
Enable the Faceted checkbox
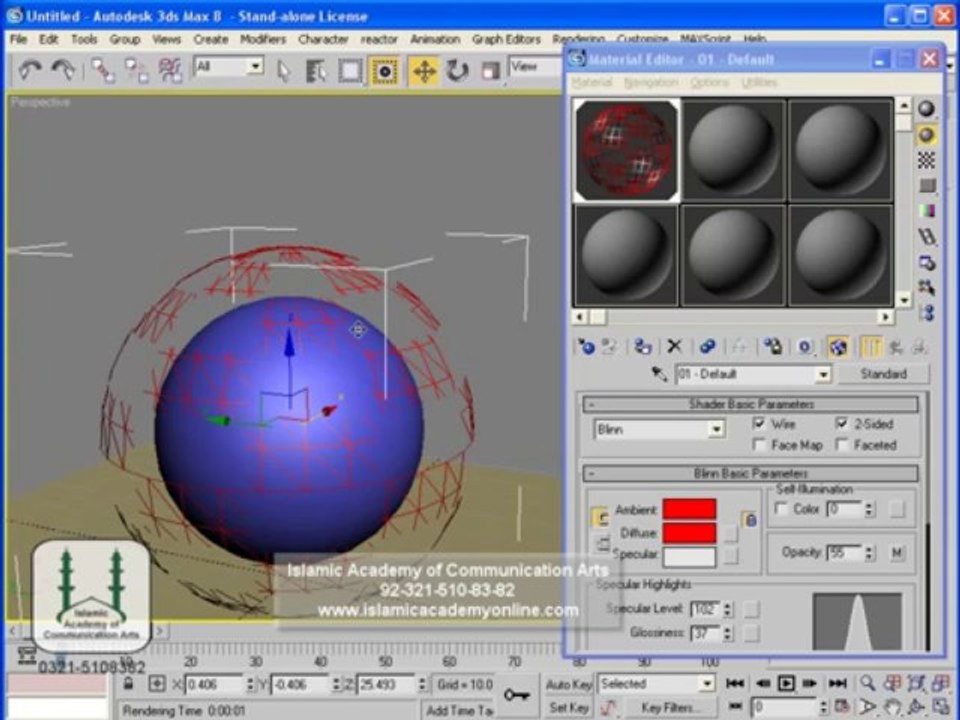pyautogui.click(x=842, y=444)
